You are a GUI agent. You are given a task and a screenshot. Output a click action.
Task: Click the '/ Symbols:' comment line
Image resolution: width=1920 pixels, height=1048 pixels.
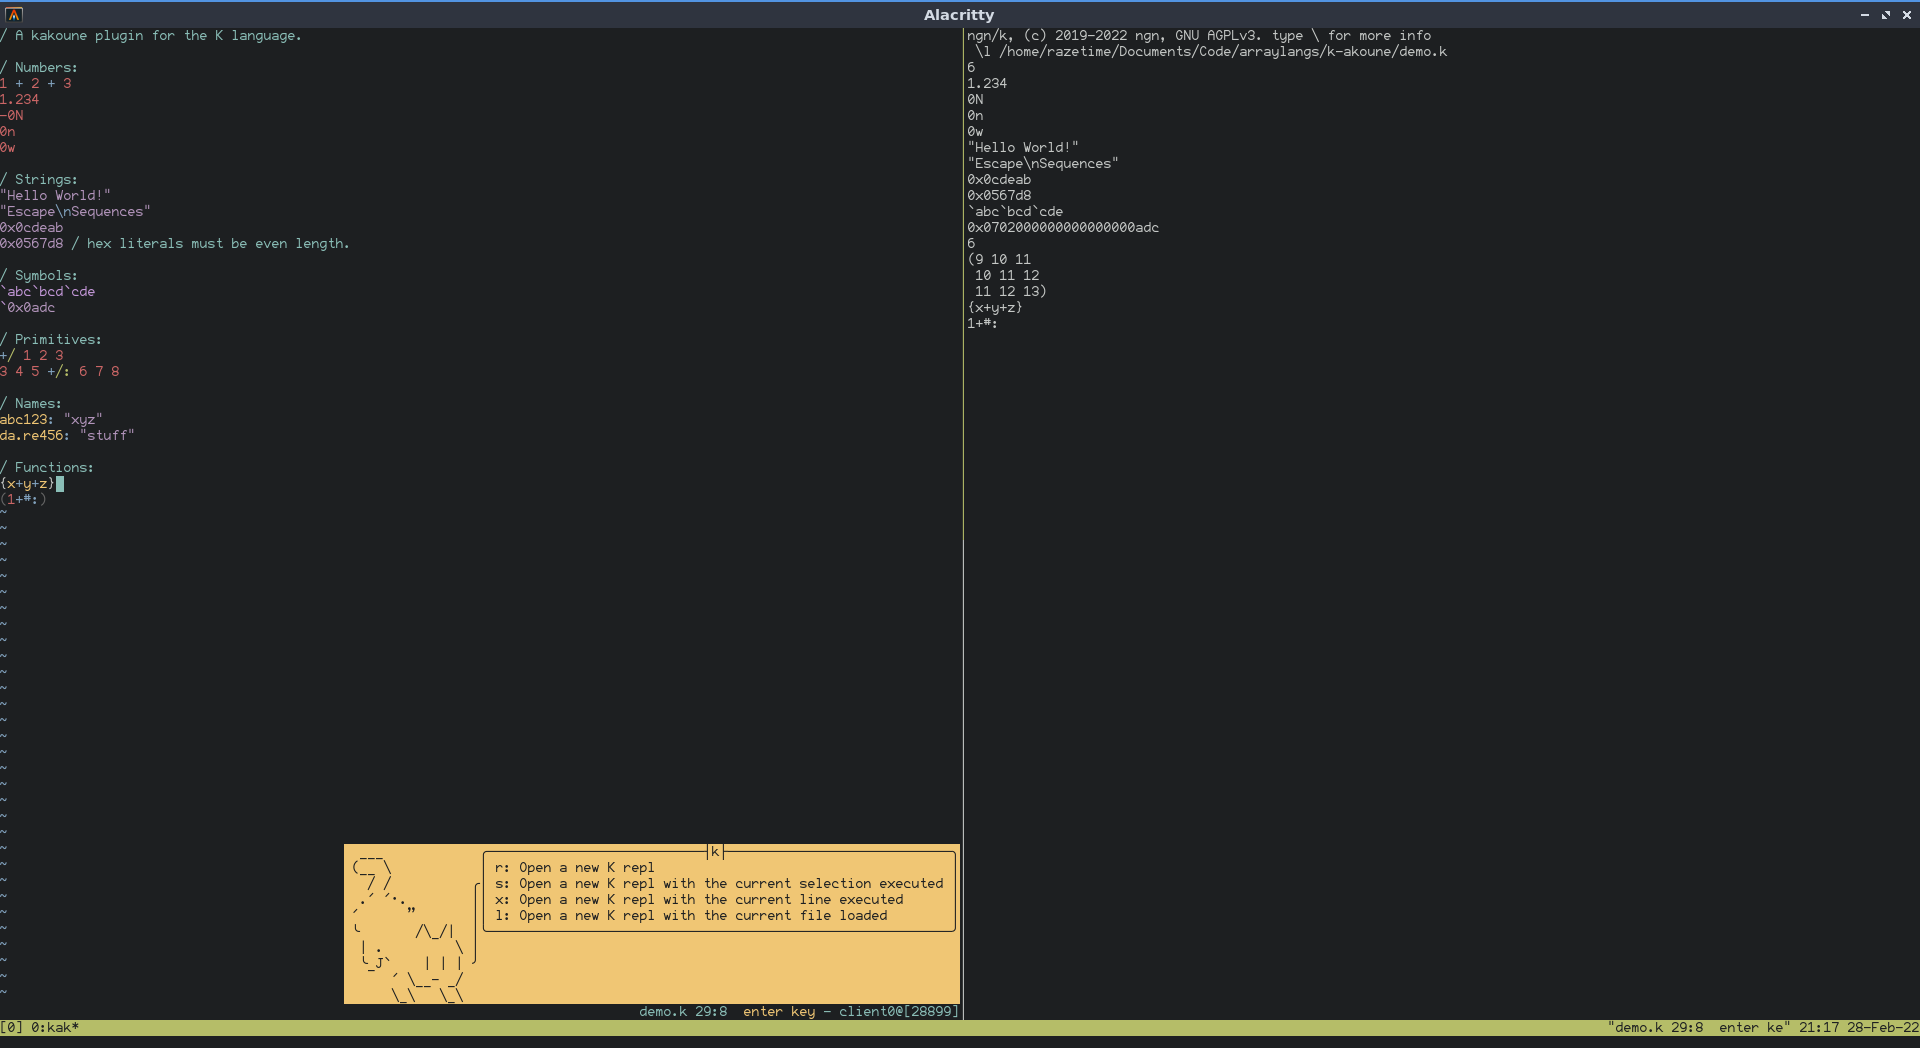tap(39, 276)
